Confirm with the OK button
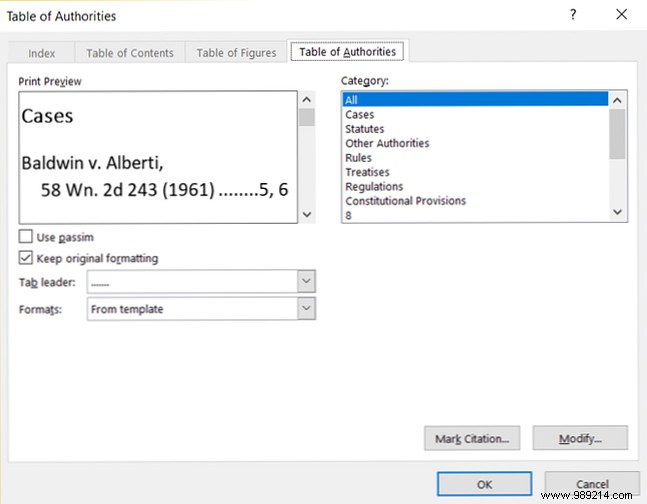The width and height of the screenshot is (647, 504). click(484, 484)
